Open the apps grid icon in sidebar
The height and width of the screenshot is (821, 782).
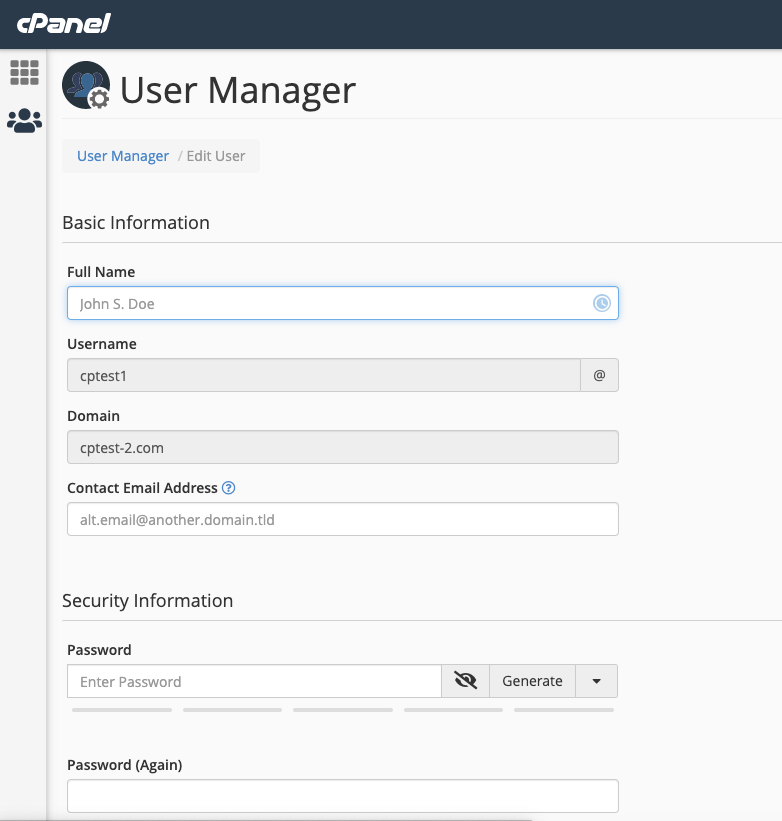[x=24, y=72]
